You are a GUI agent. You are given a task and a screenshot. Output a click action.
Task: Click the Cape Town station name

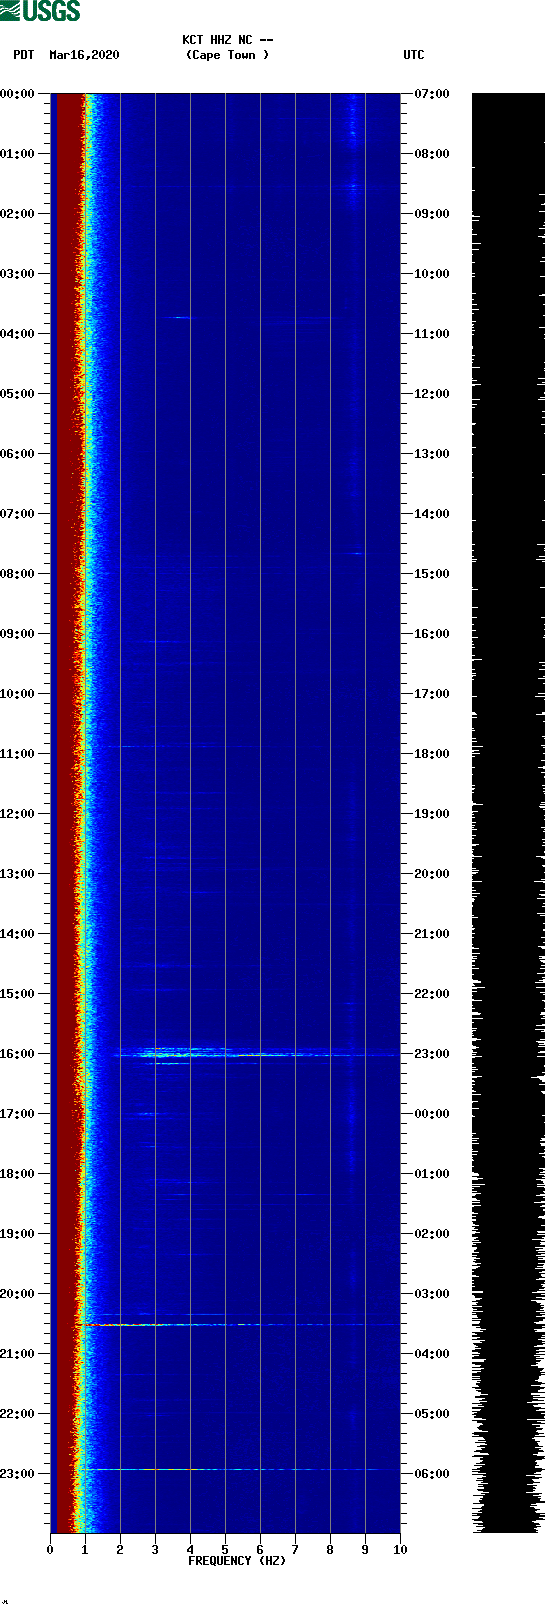pos(228,55)
